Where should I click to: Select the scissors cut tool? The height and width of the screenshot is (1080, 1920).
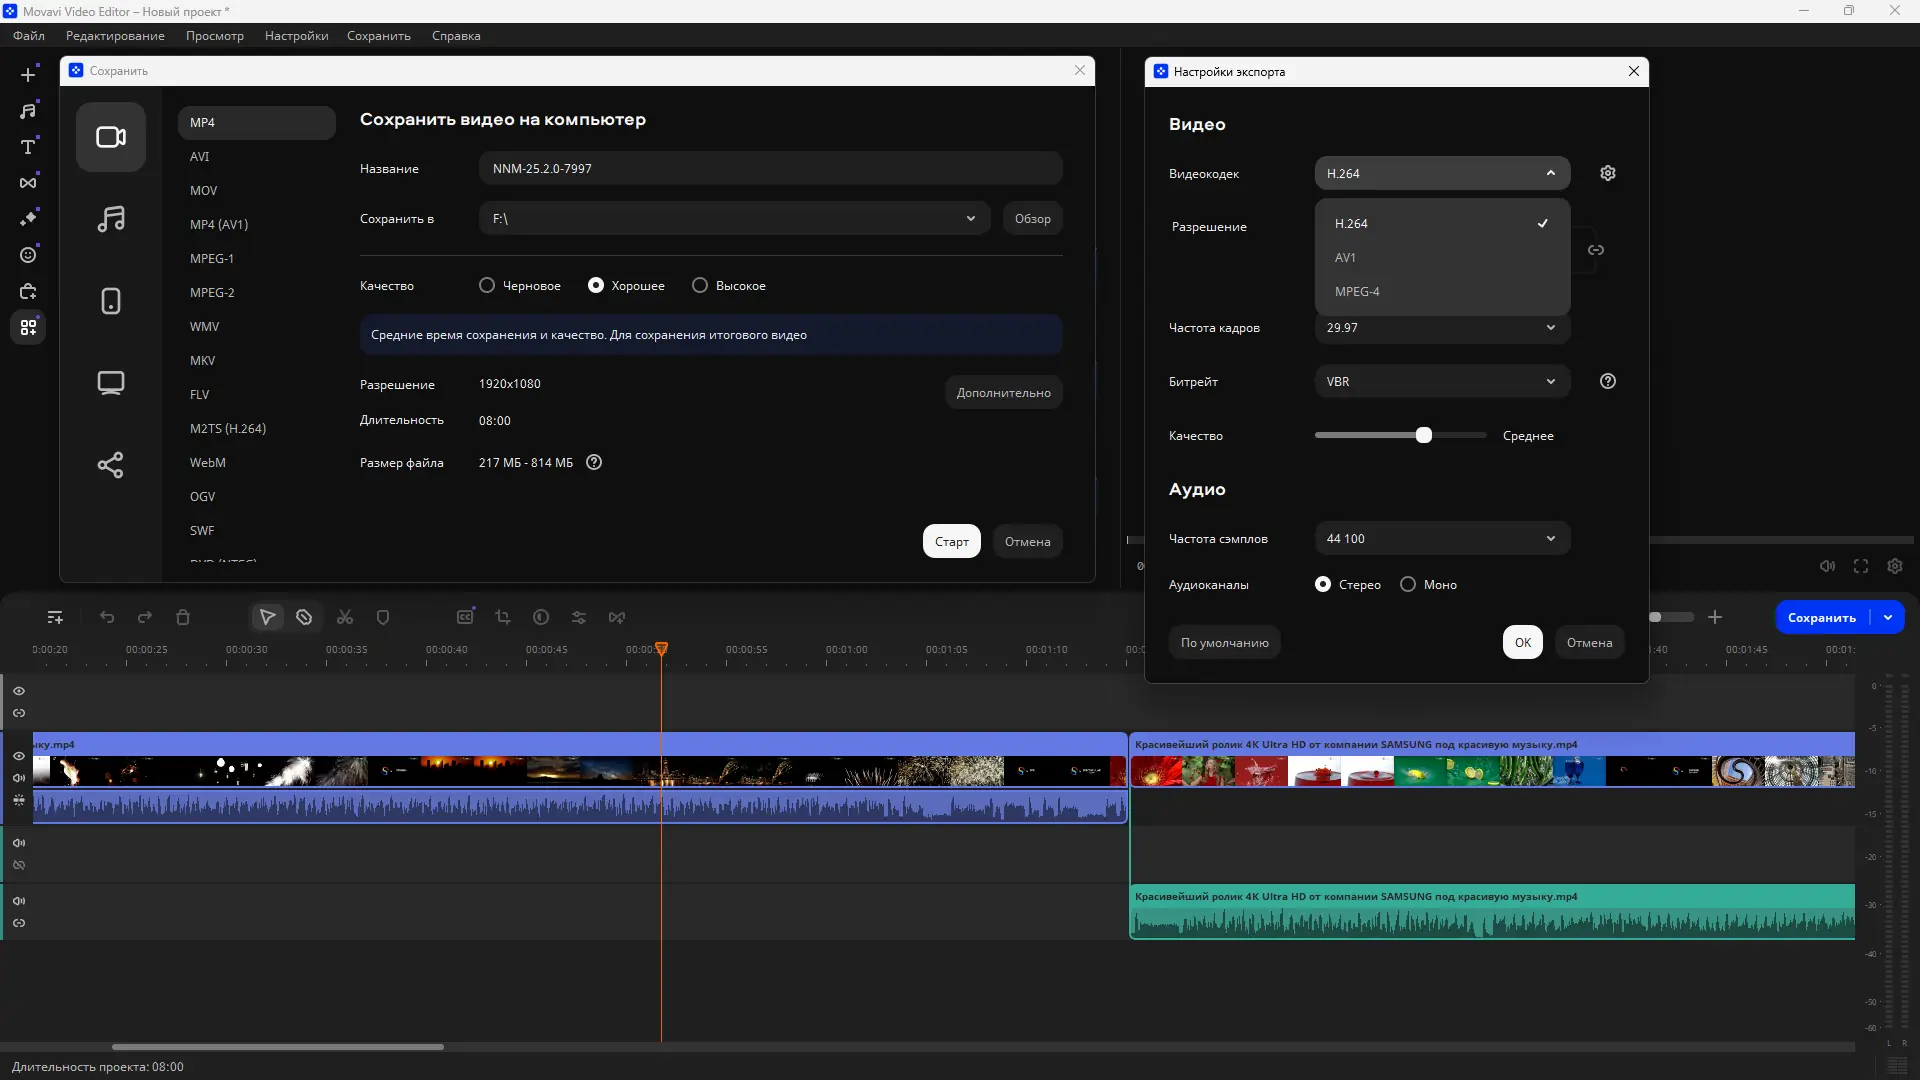[x=345, y=617]
